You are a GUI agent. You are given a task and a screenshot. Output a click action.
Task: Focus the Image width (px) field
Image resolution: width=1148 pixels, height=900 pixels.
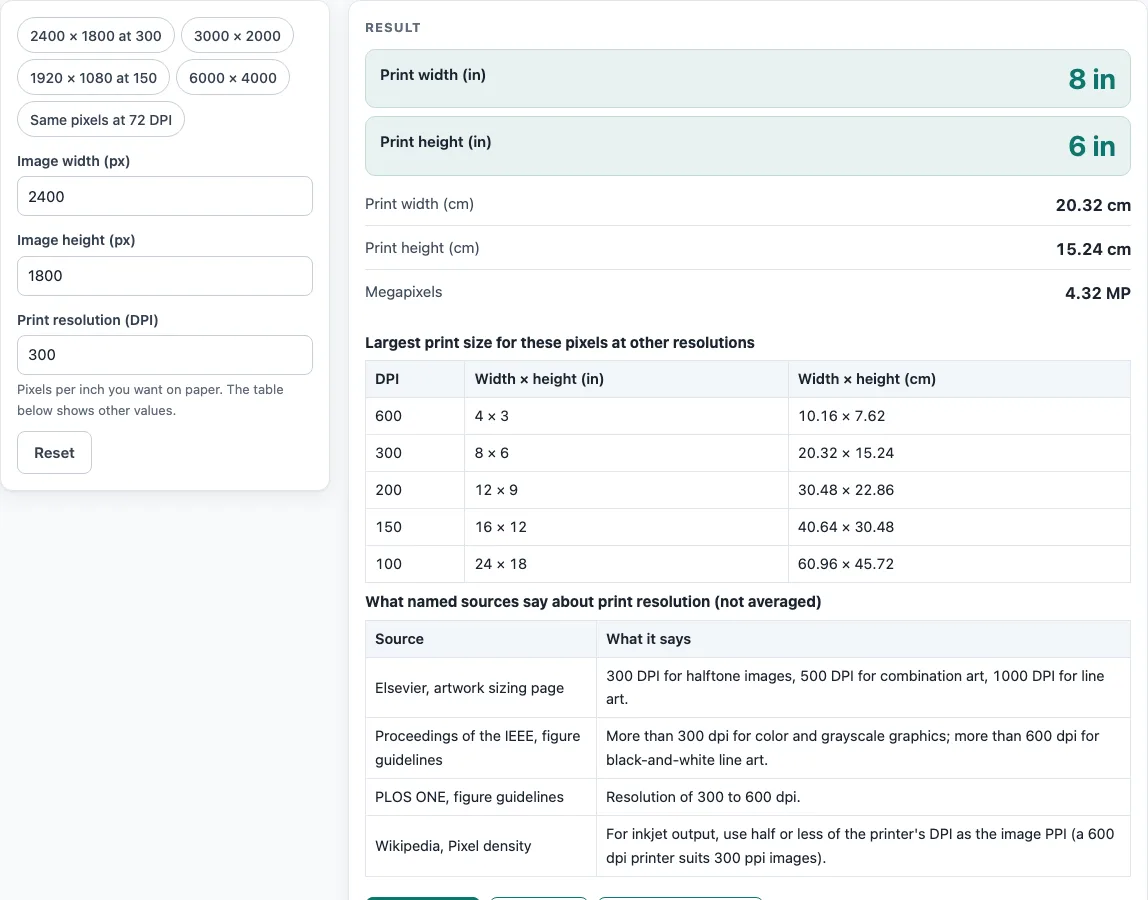165,196
